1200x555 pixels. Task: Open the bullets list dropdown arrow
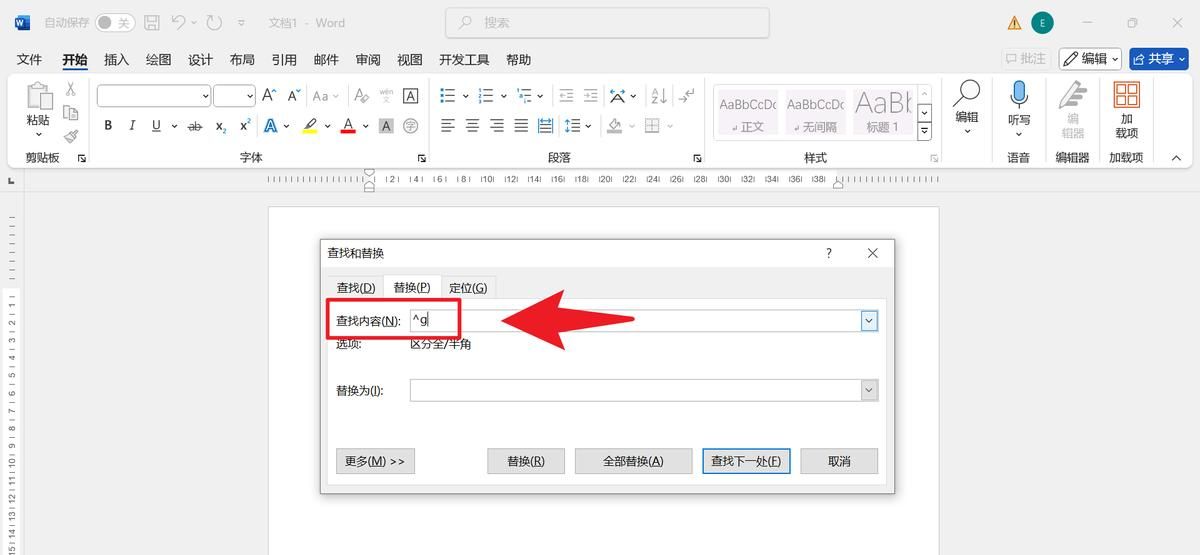pyautogui.click(x=465, y=96)
